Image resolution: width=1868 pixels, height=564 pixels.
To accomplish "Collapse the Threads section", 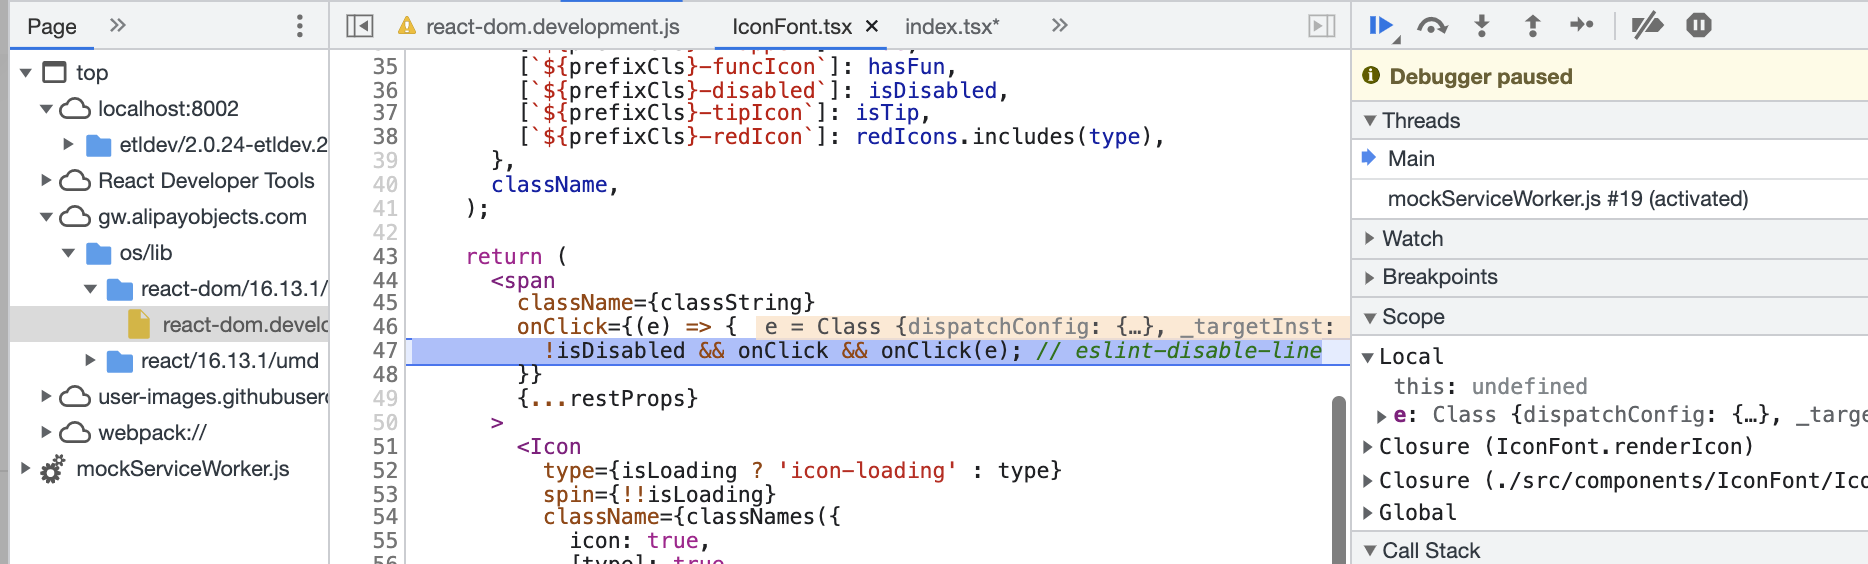I will pyautogui.click(x=1370, y=121).
